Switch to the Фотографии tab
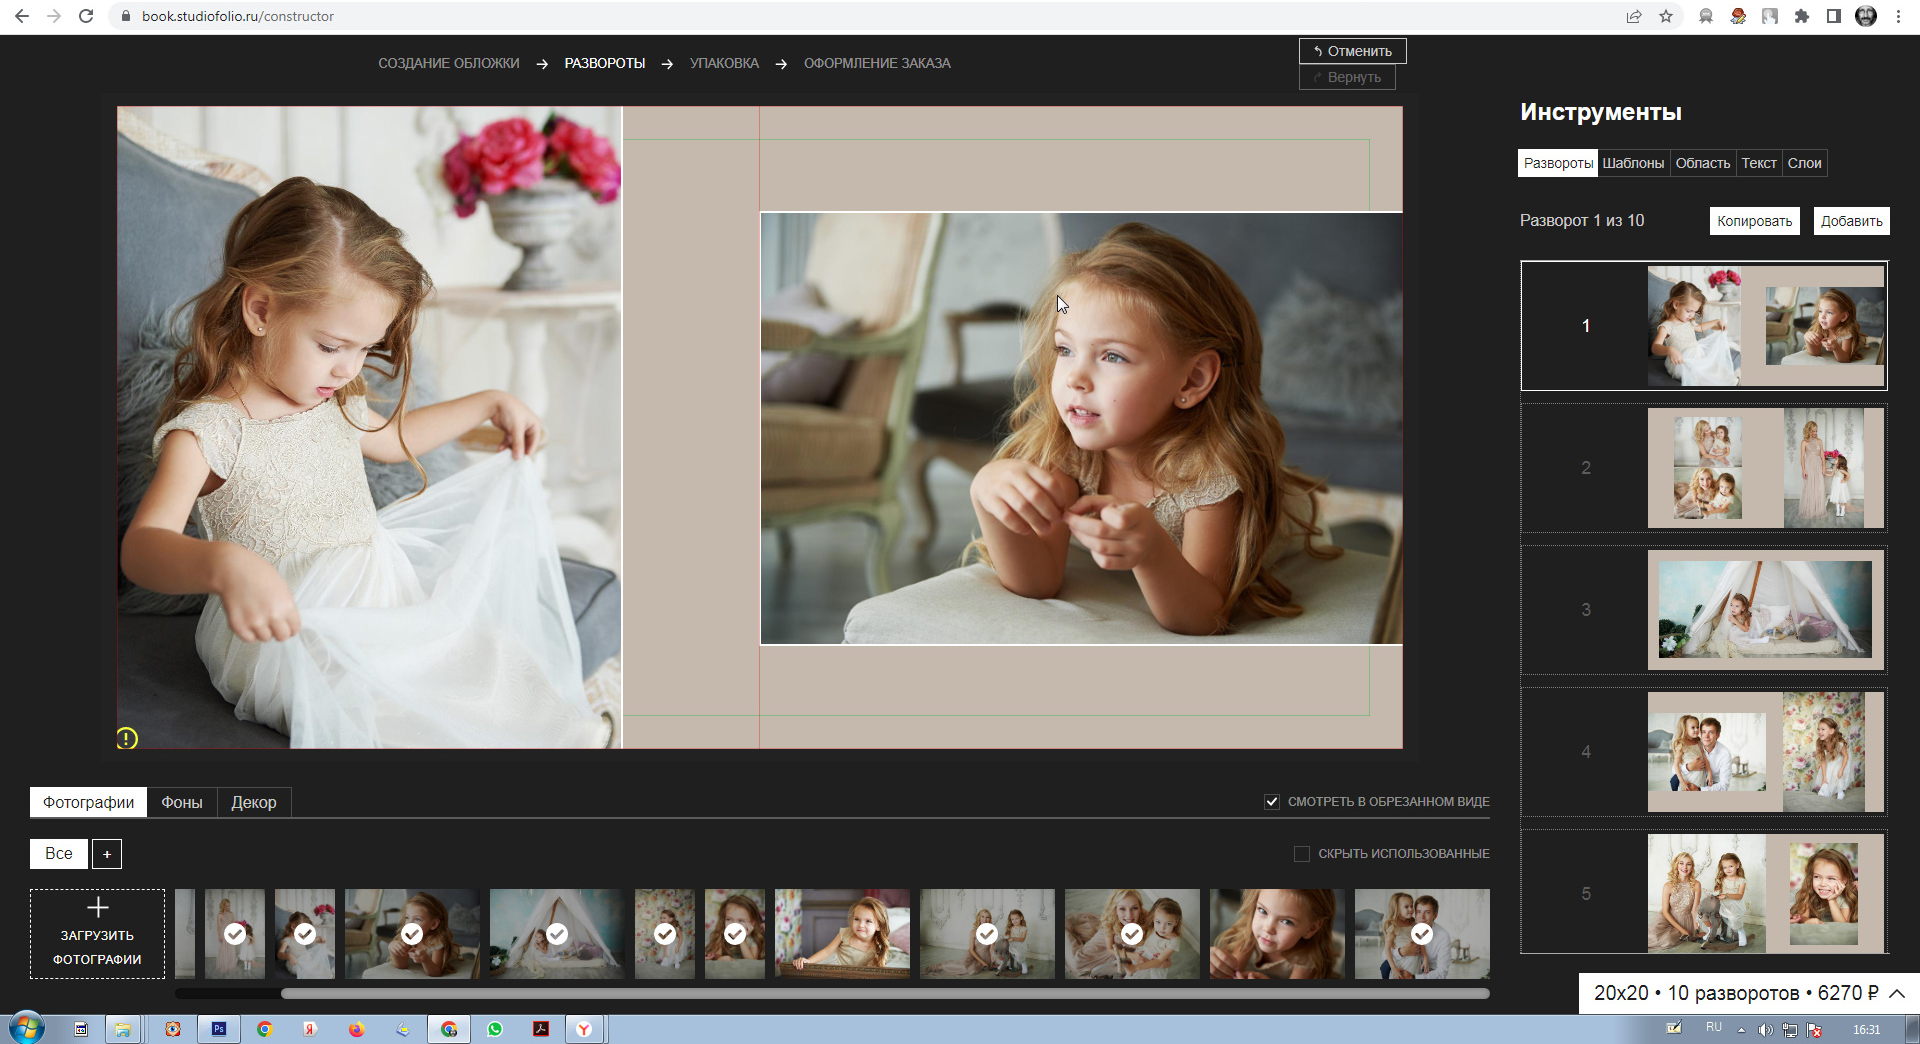 coord(88,802)
